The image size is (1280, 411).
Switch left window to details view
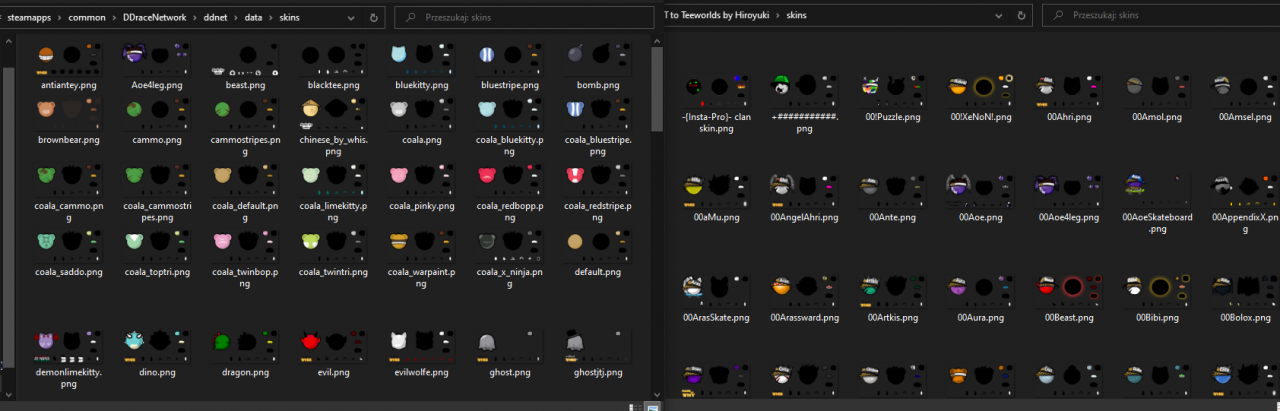pyautogui.click(x=636, y=407)
